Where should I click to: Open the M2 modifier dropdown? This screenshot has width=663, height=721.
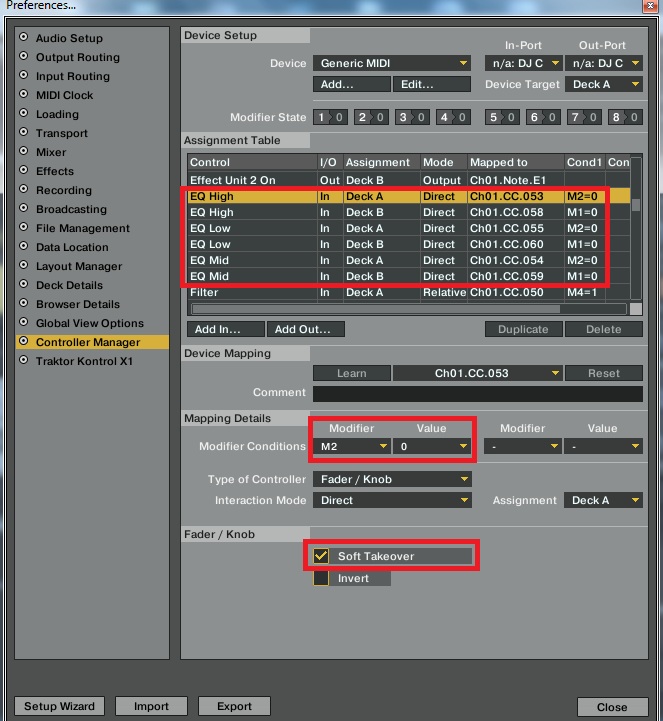[352, 446]
